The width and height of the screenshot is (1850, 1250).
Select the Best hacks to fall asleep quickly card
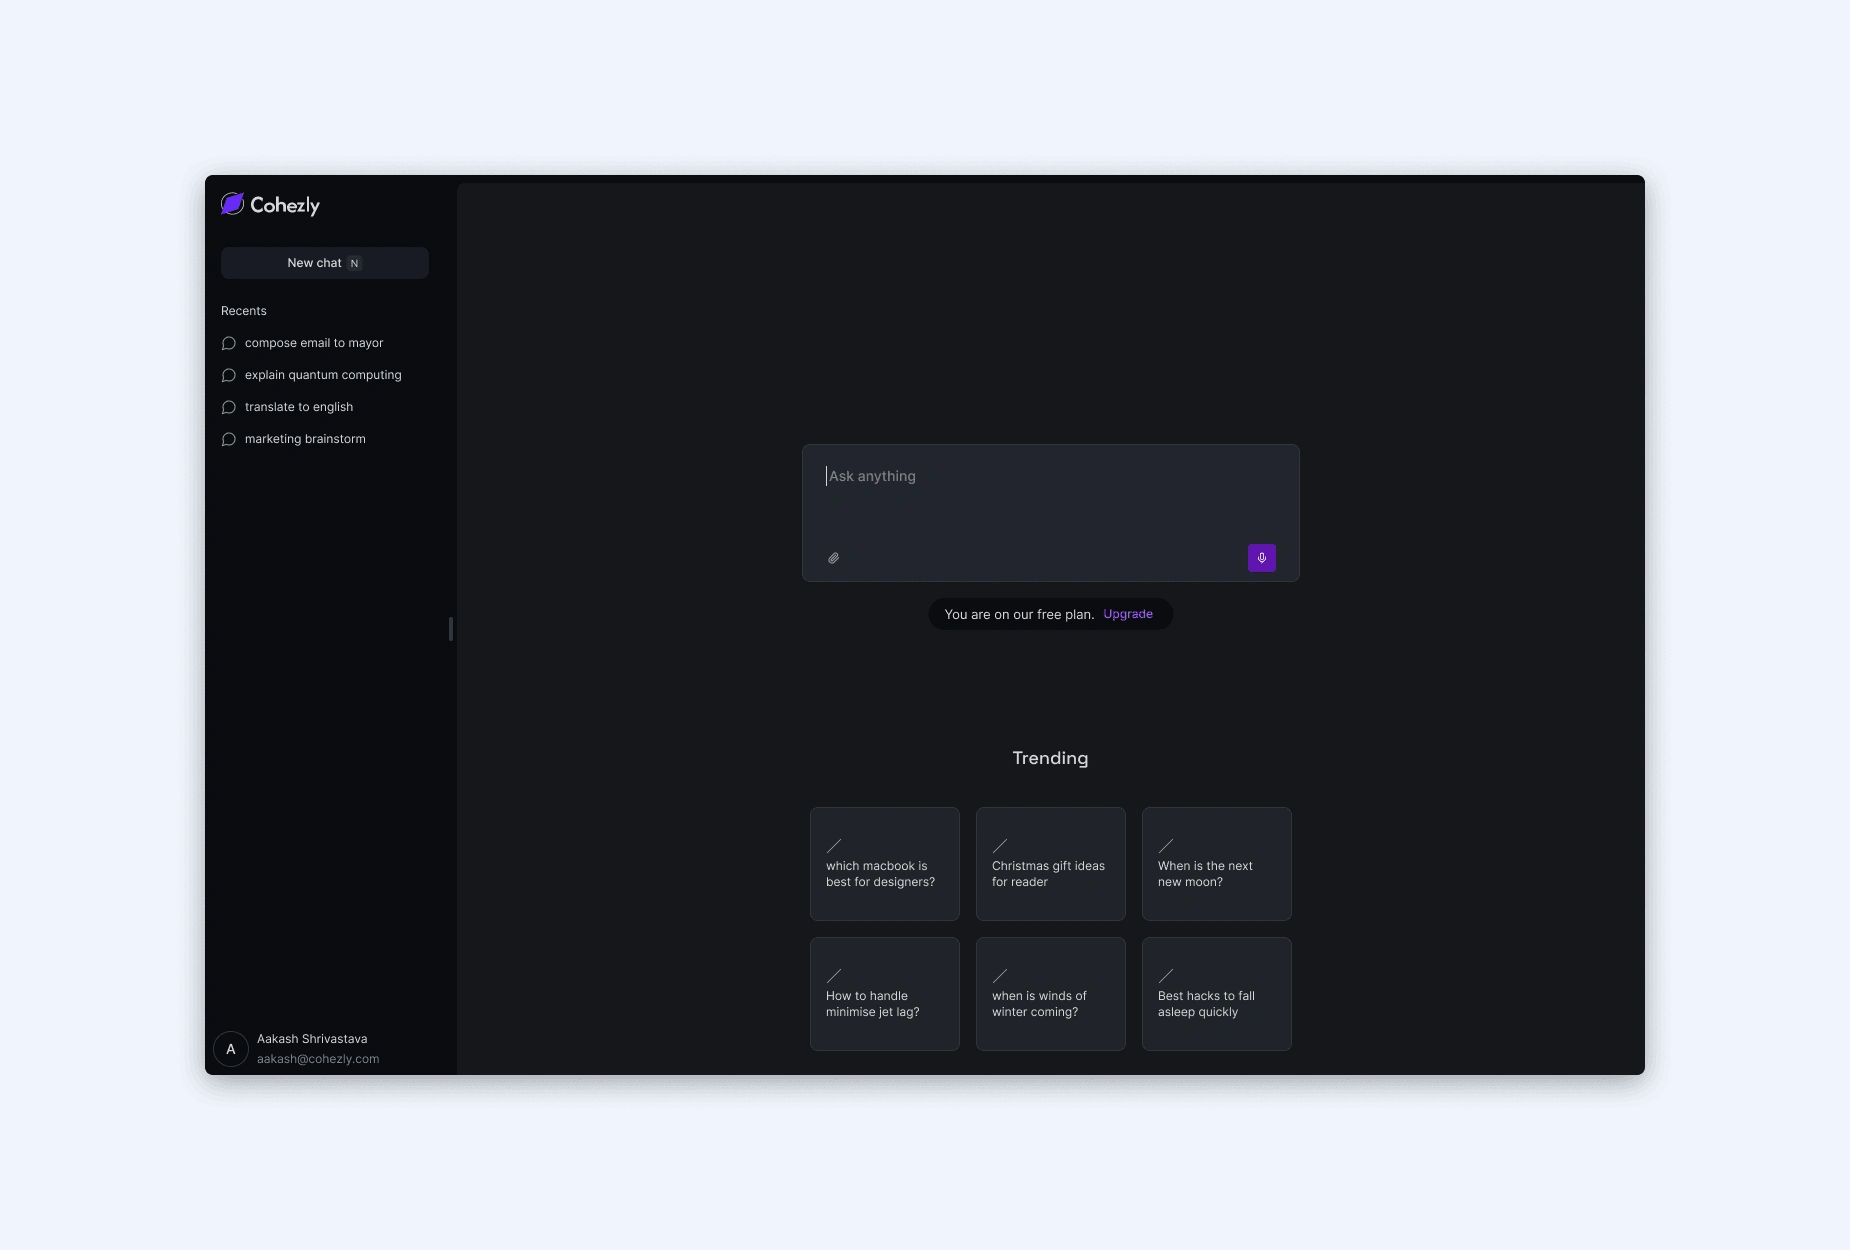1217,994
